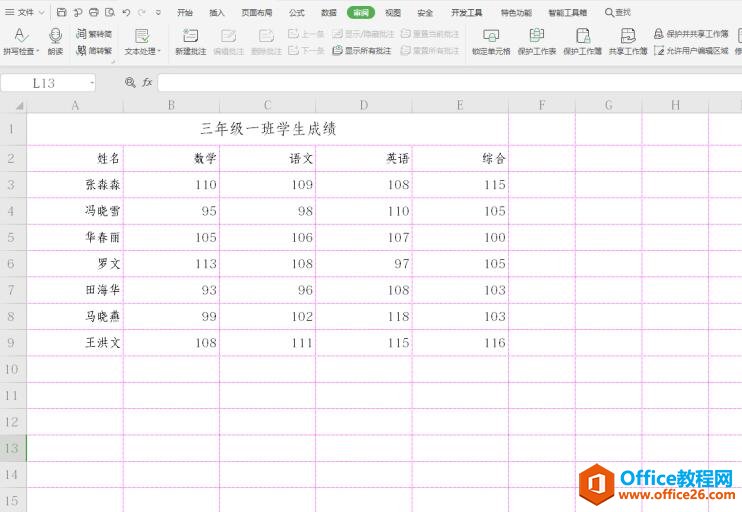This screenshot has height=512, width=742.
Task: Click the Edit Comment (编辑批注) icon
Action: 229,36
